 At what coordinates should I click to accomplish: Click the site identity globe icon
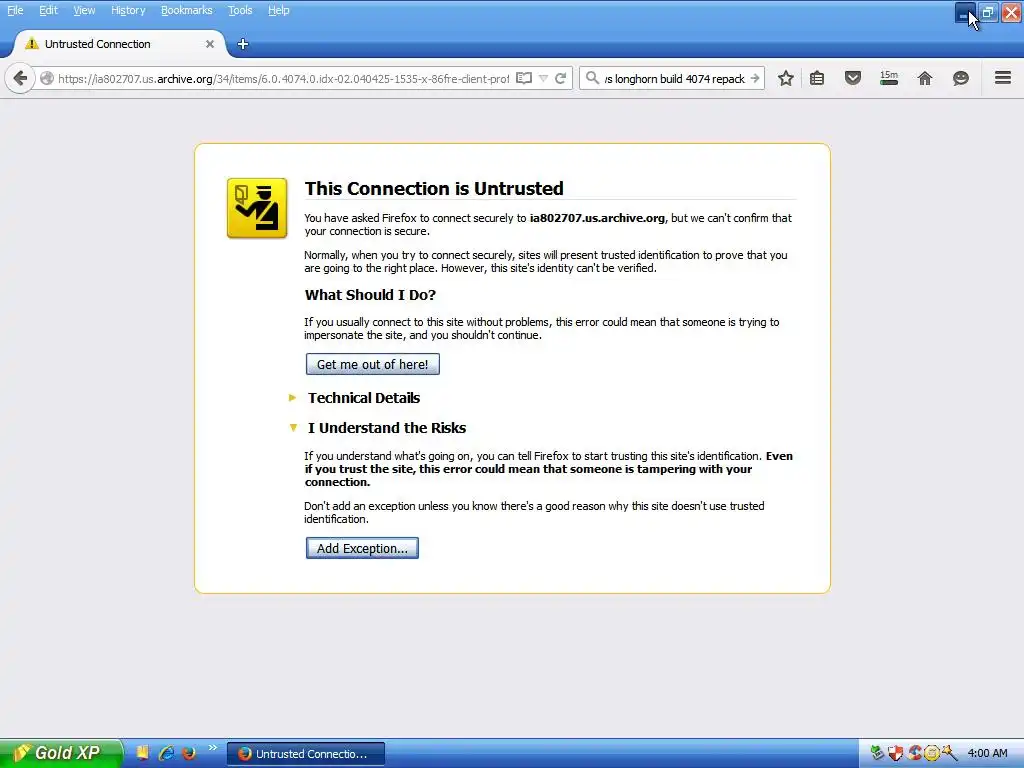tap(46, 78)
